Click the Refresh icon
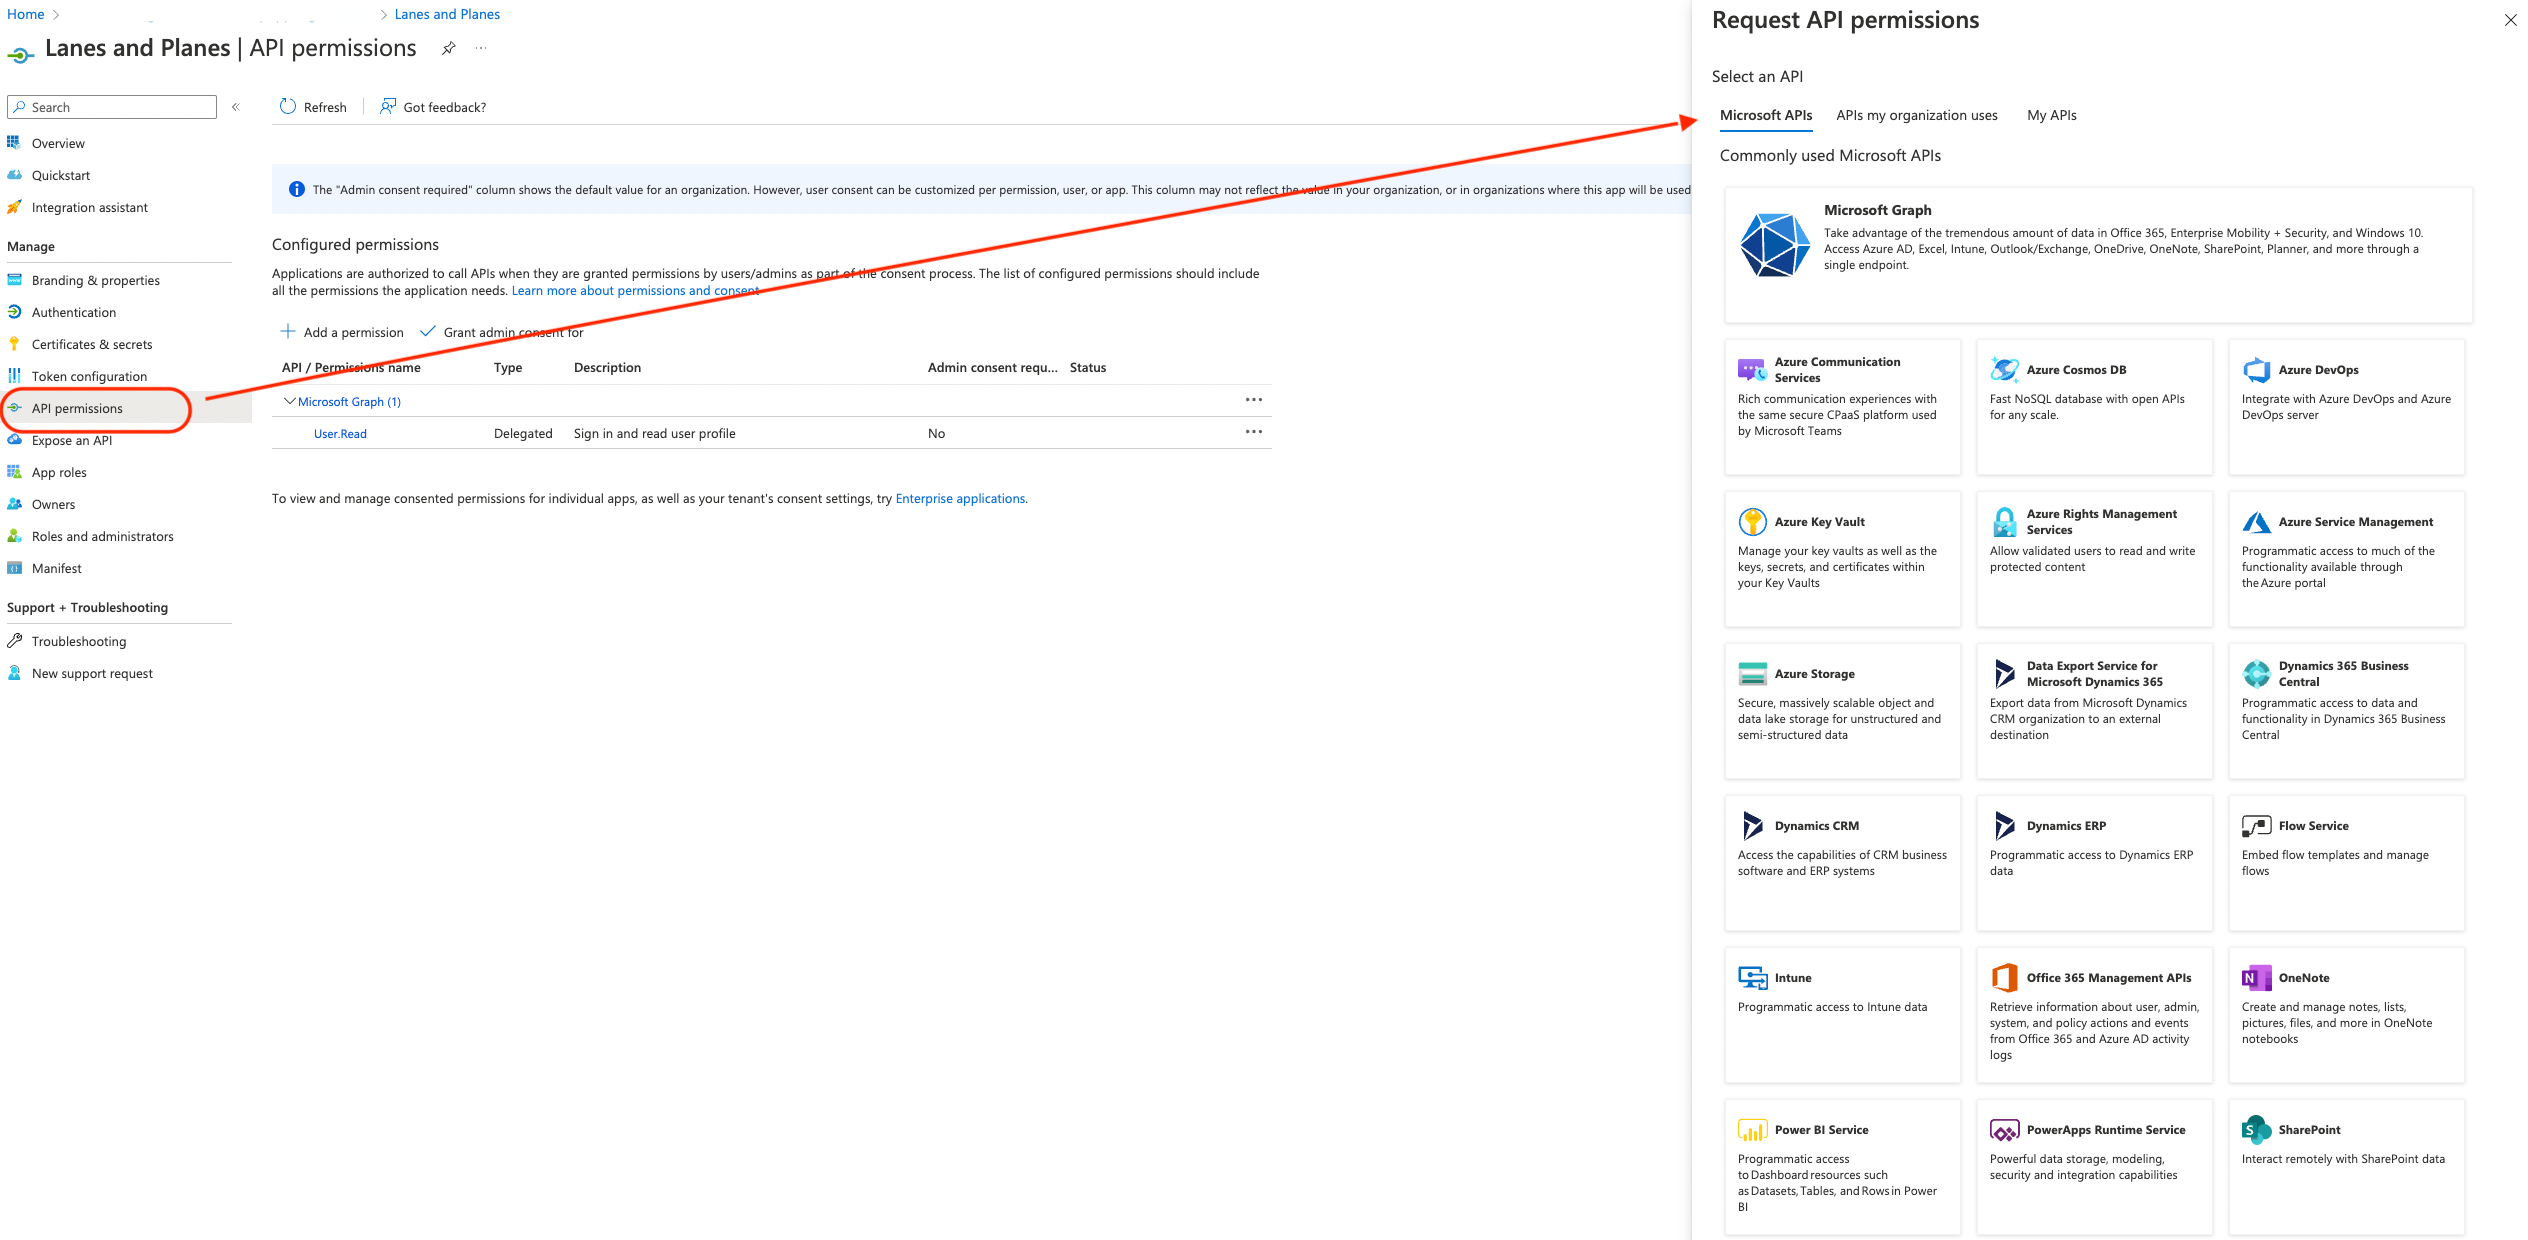Viewport: 2528px width, 1240px height. pos(288,106)
